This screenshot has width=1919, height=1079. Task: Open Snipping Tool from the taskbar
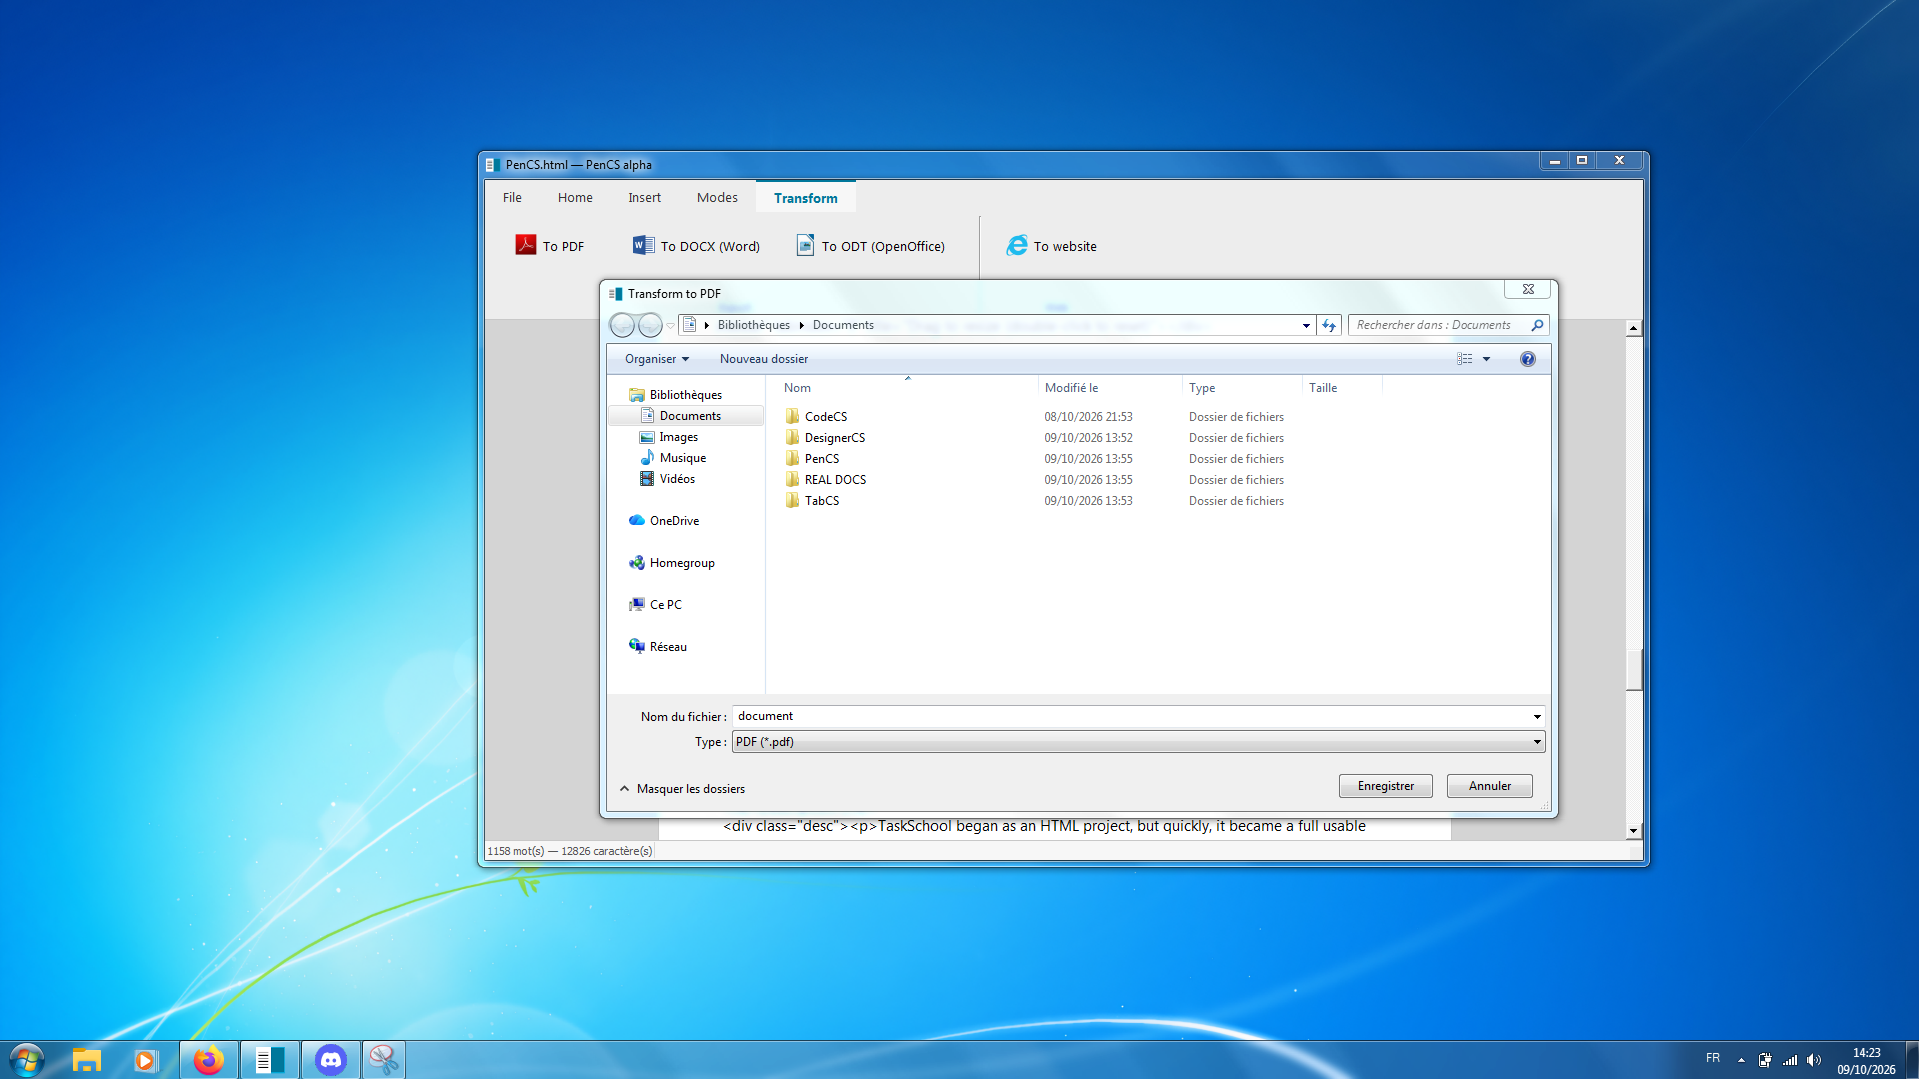coord(383,1060)
